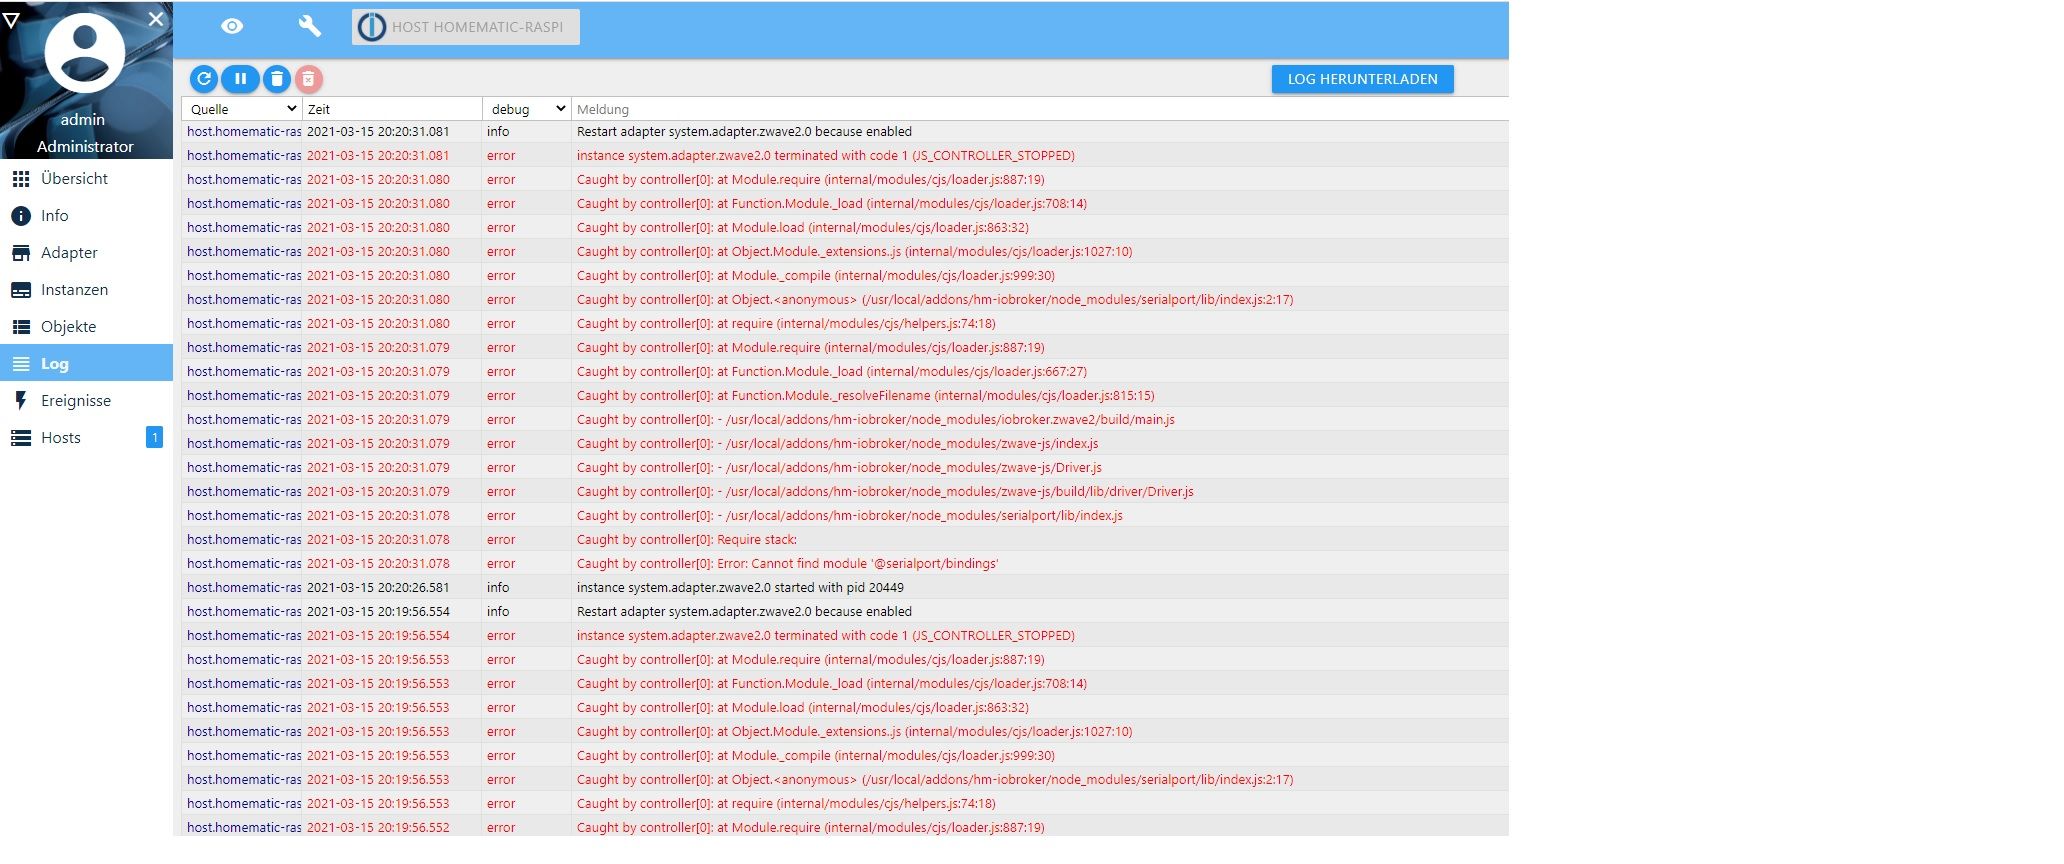Open Adapter in the sidebar
The width and height of the screenshot is (2064, 864).
pos(86,253)
